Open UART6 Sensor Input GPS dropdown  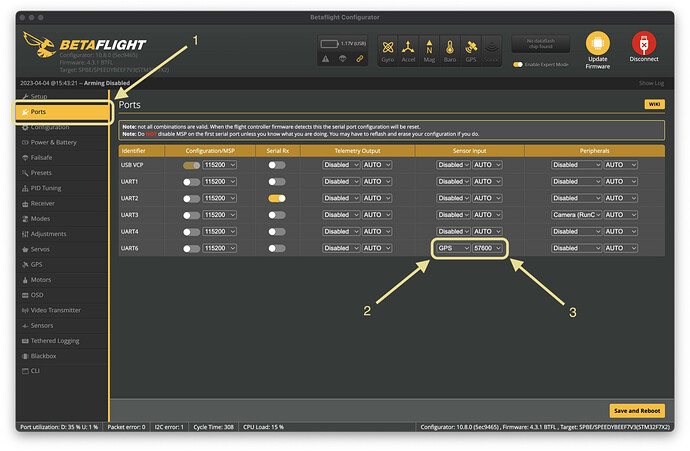click(453, 248)
